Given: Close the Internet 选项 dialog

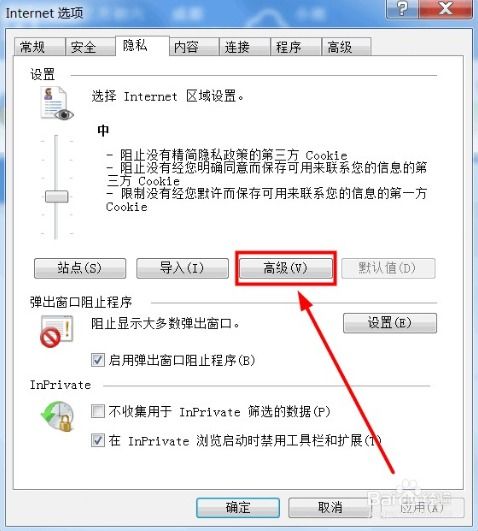Looking at the screenshot, I should [445, 8].
